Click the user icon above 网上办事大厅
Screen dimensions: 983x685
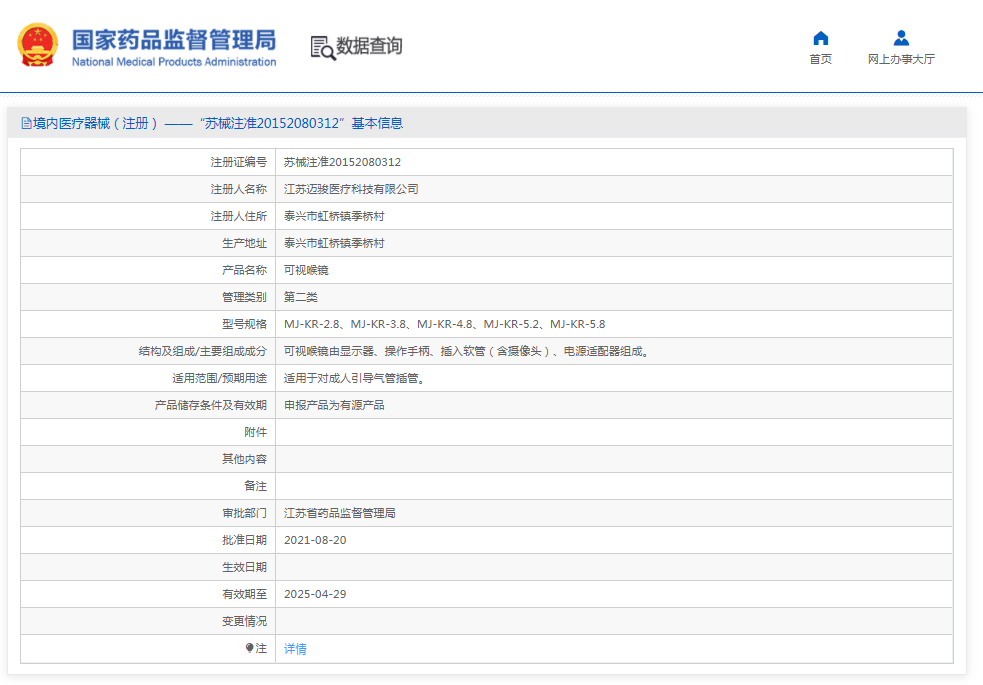(901, 38)
